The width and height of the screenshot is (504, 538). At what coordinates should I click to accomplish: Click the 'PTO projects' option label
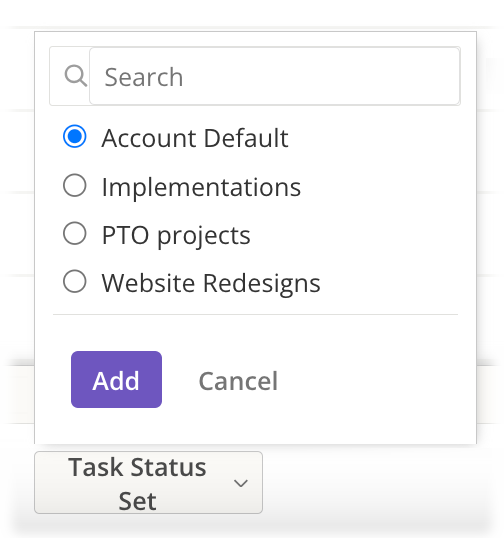coord(176,236)
